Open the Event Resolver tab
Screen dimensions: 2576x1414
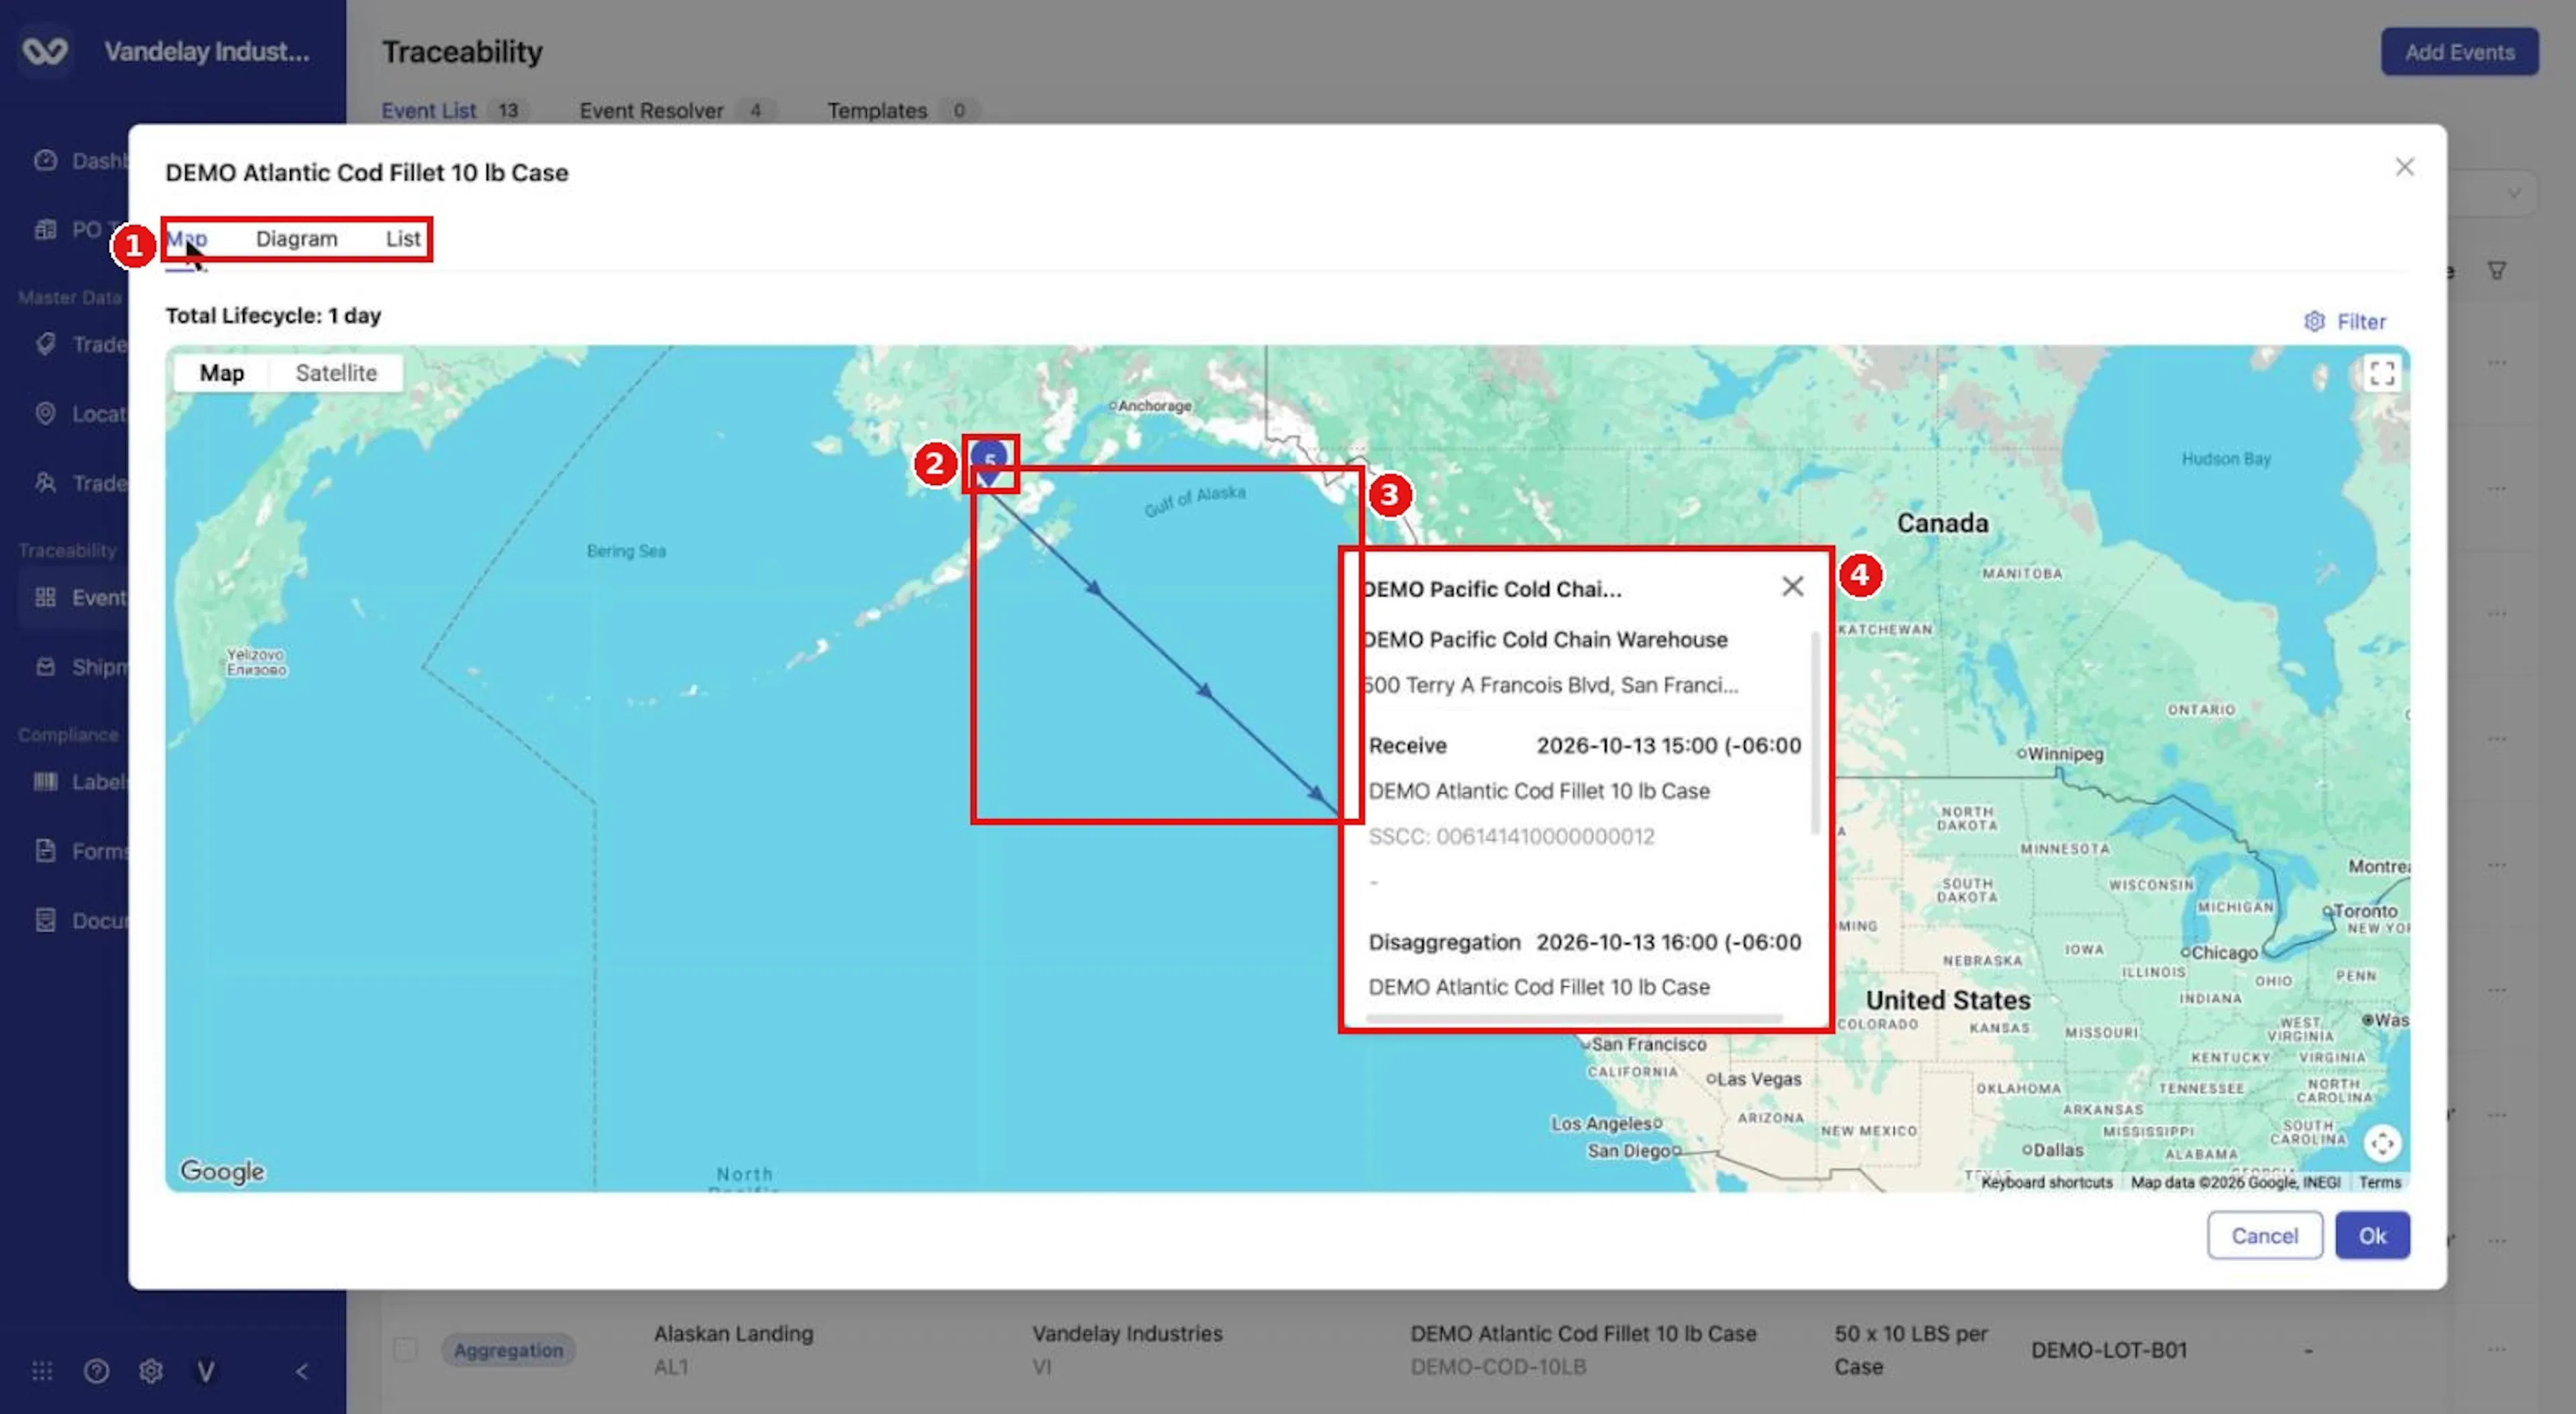click(x=651, y=111)
